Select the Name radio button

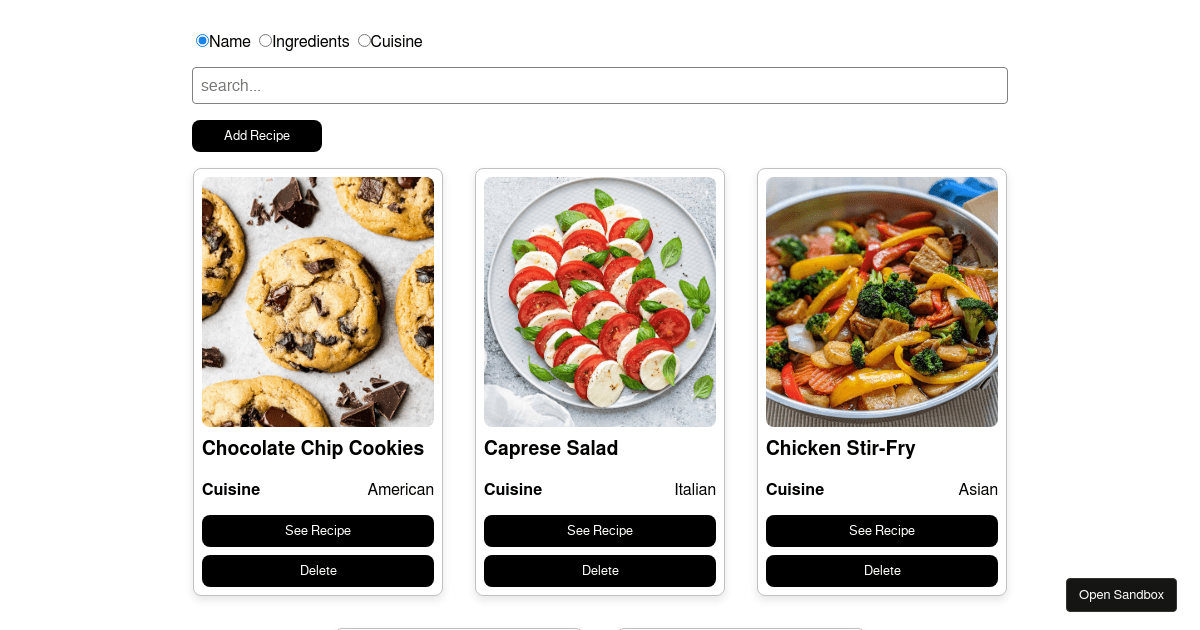[202, 41]
